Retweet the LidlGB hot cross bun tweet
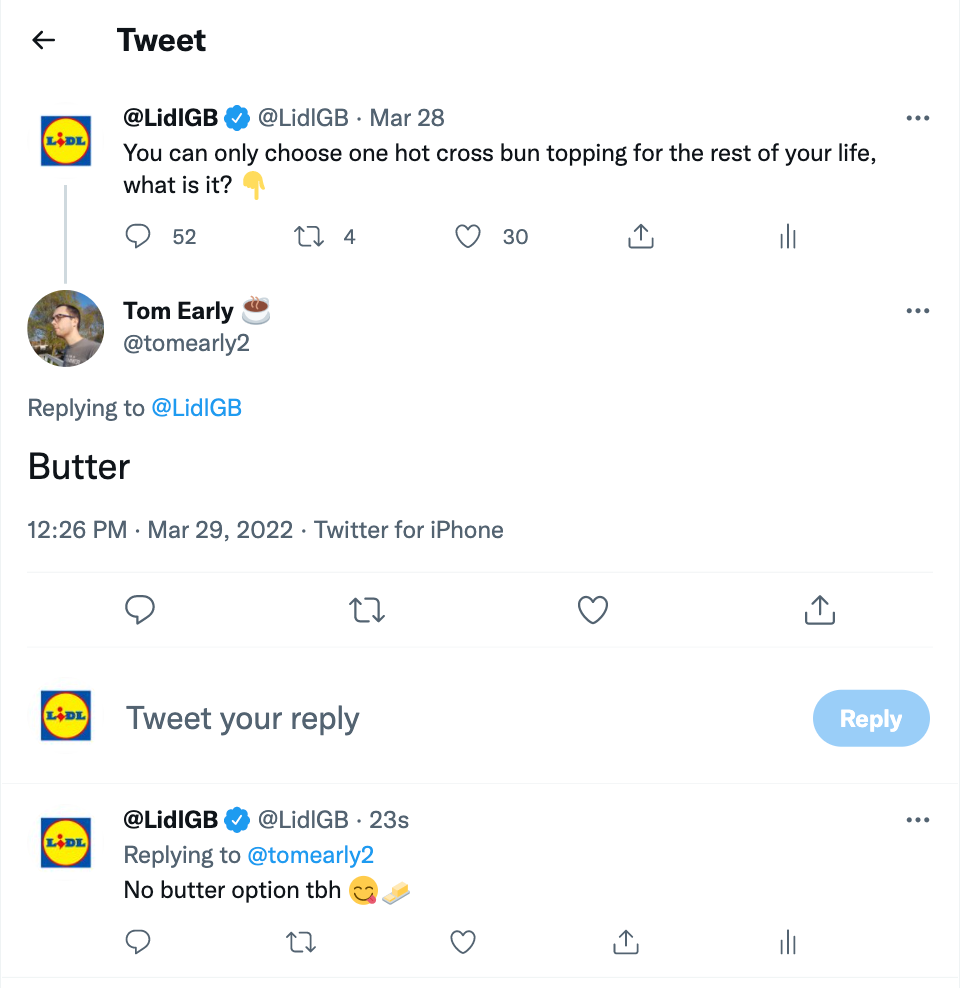The width and height of the screenshot is (970, 988). click(309, 237)
